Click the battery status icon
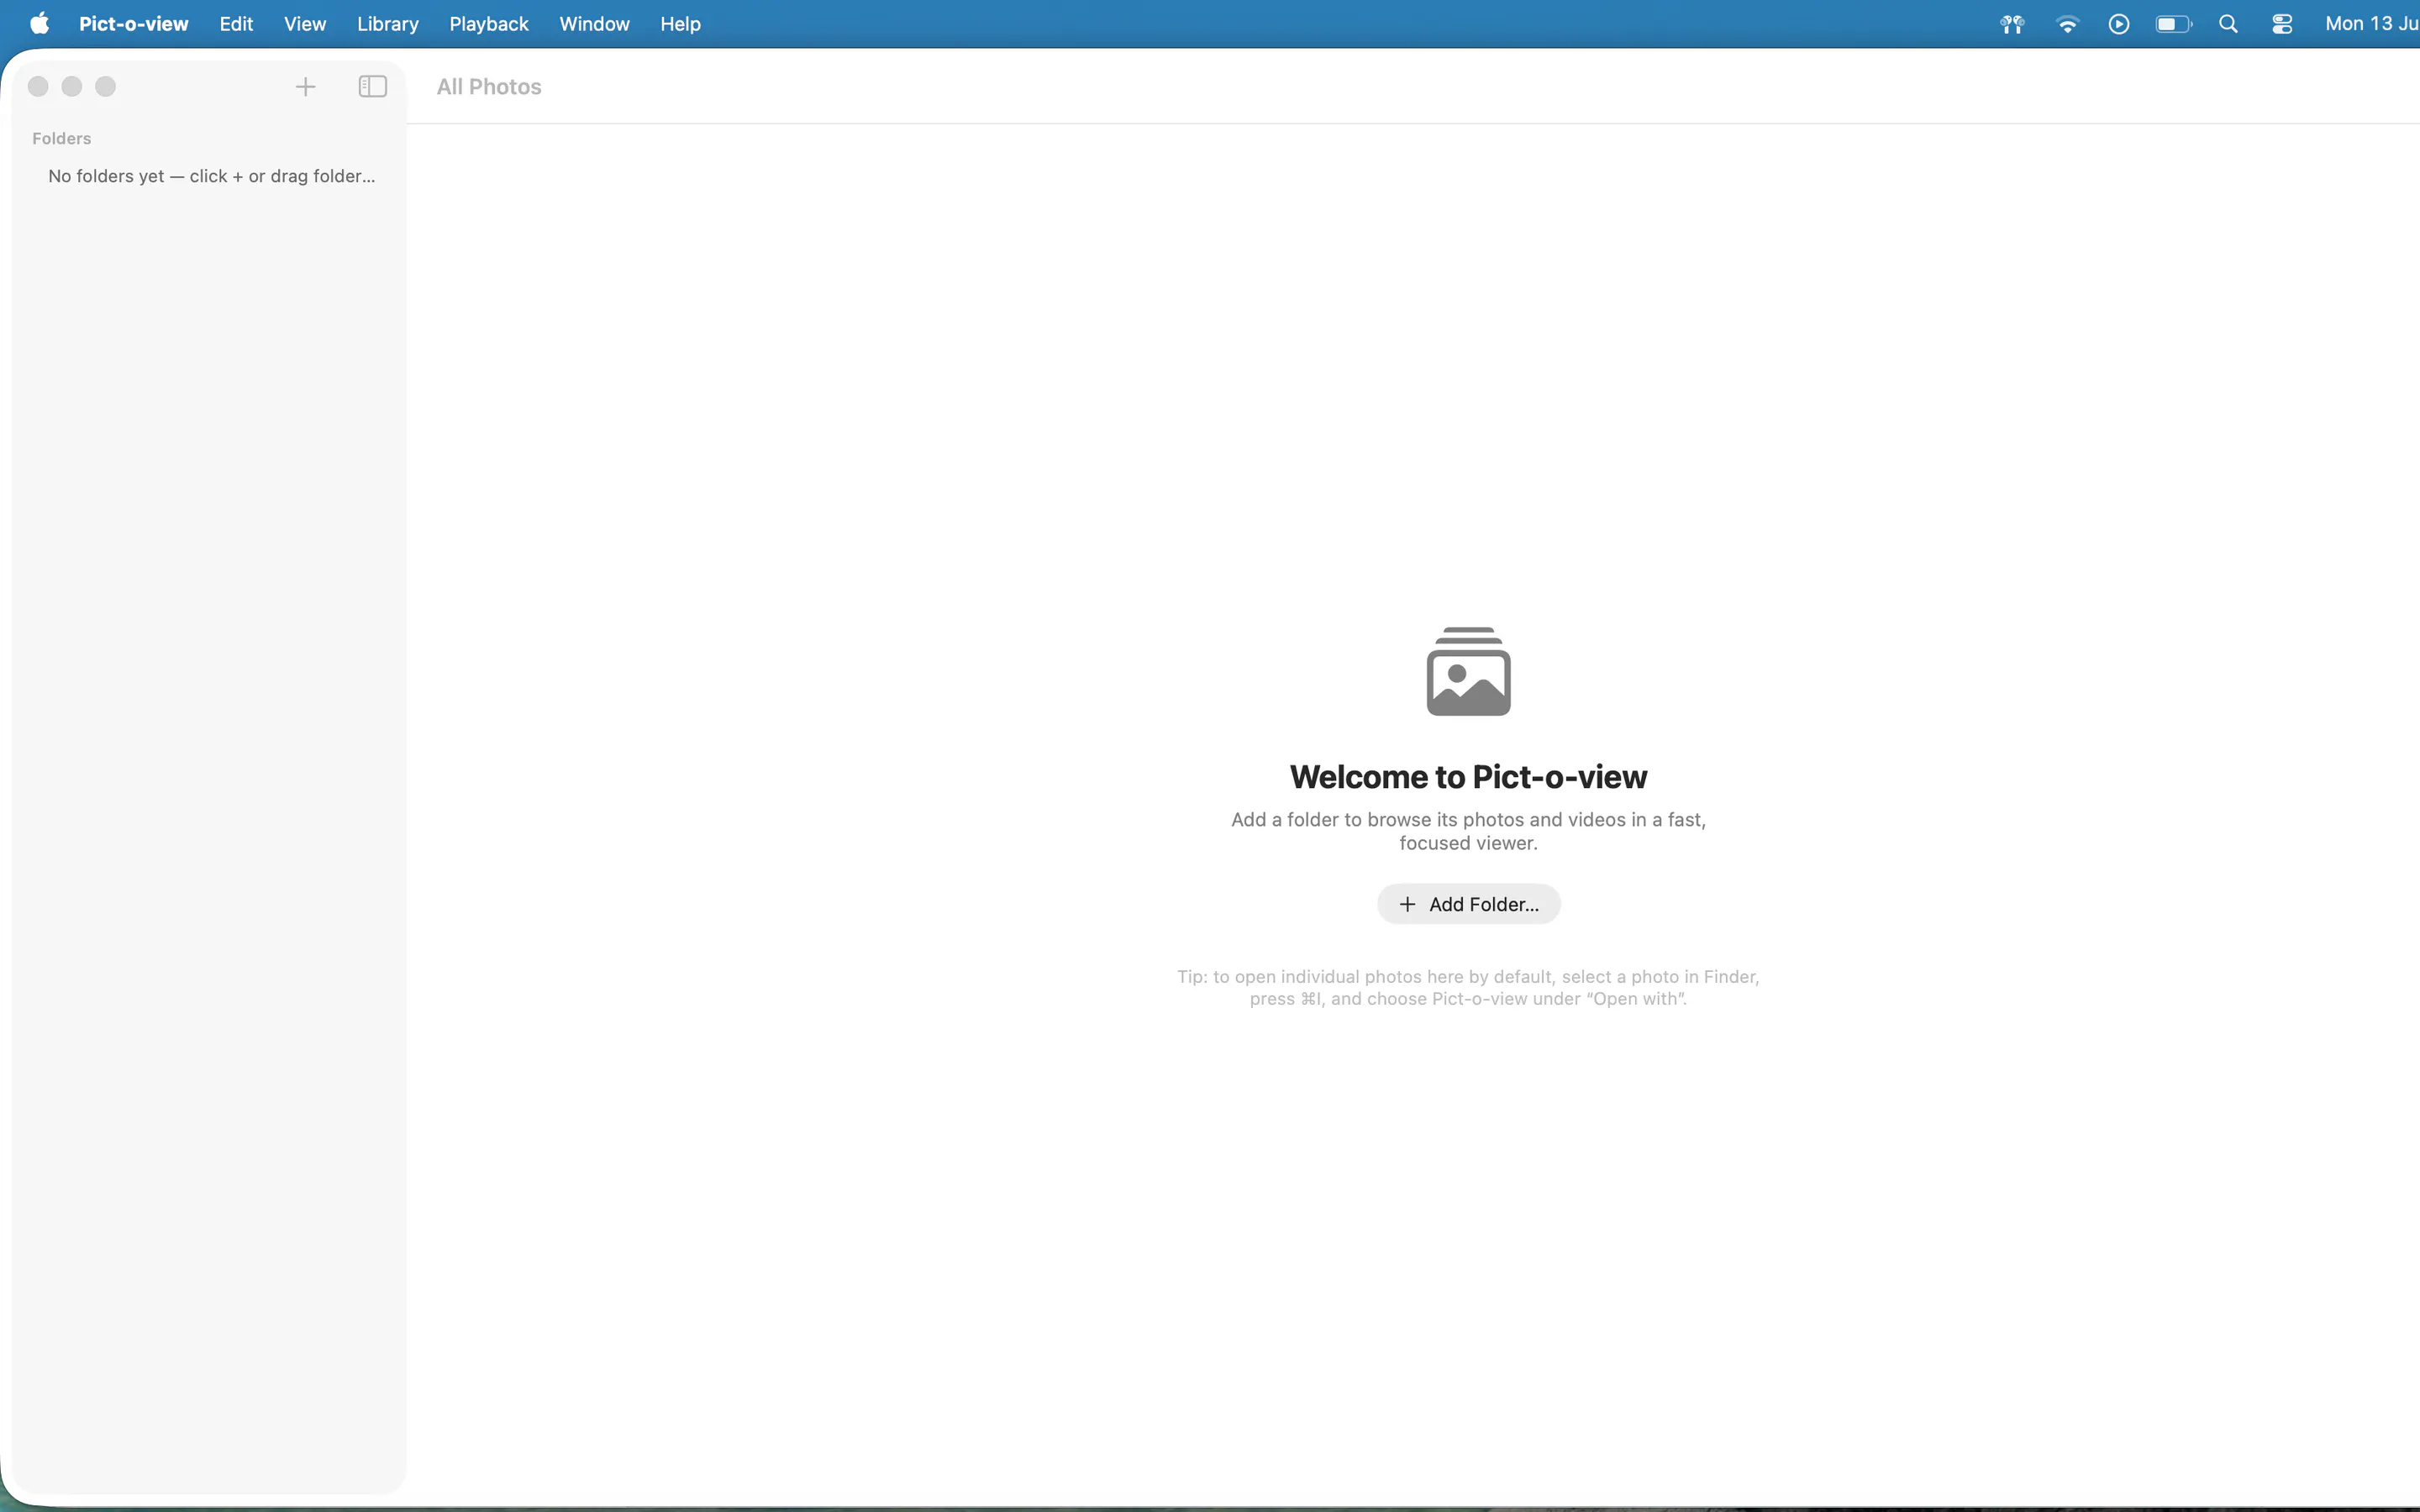This screenshot has width=2420, height=1512. click(x=2173, y=24)
